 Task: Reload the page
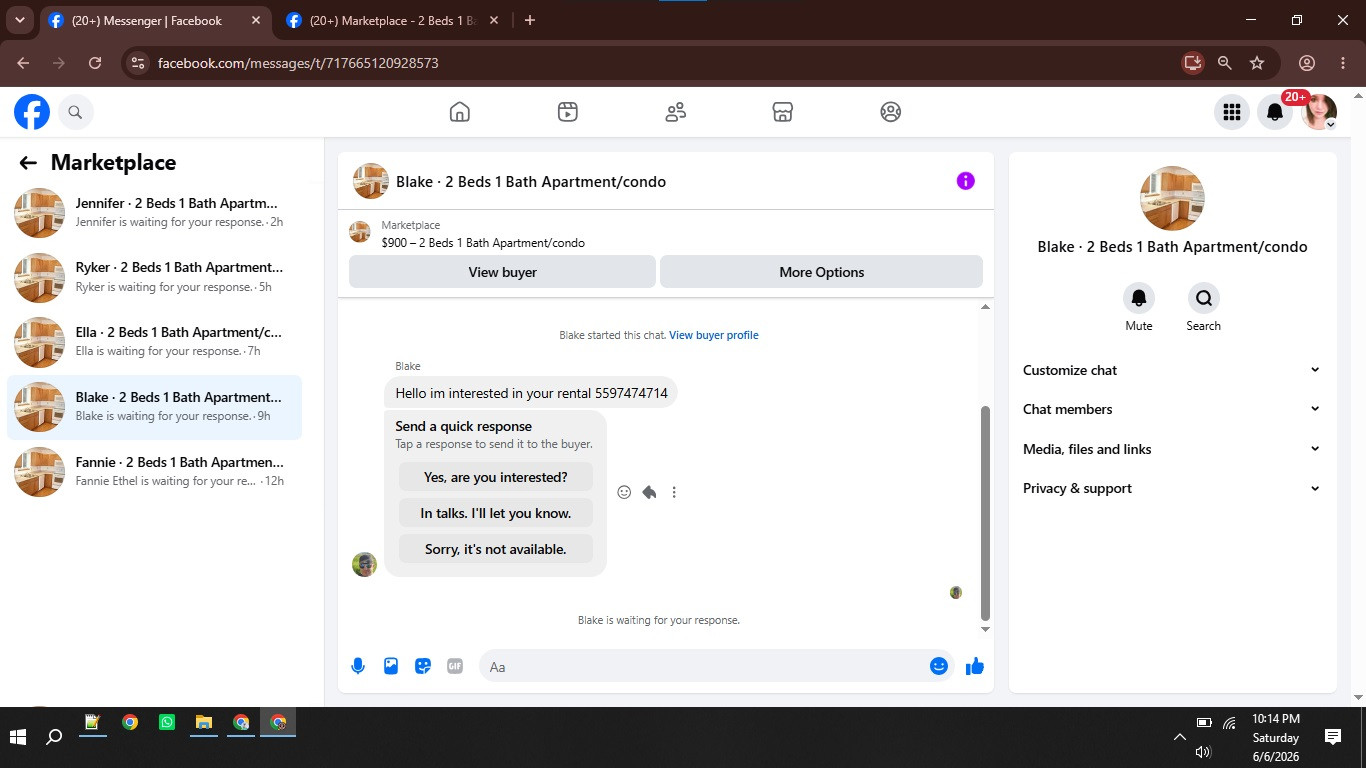95,63
